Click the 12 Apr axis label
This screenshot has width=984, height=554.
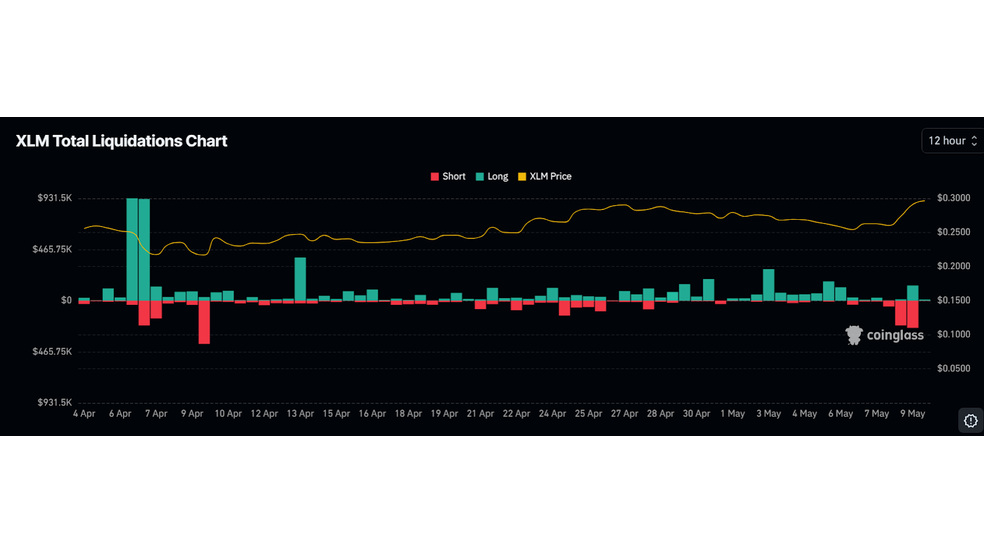click(264, 413)
